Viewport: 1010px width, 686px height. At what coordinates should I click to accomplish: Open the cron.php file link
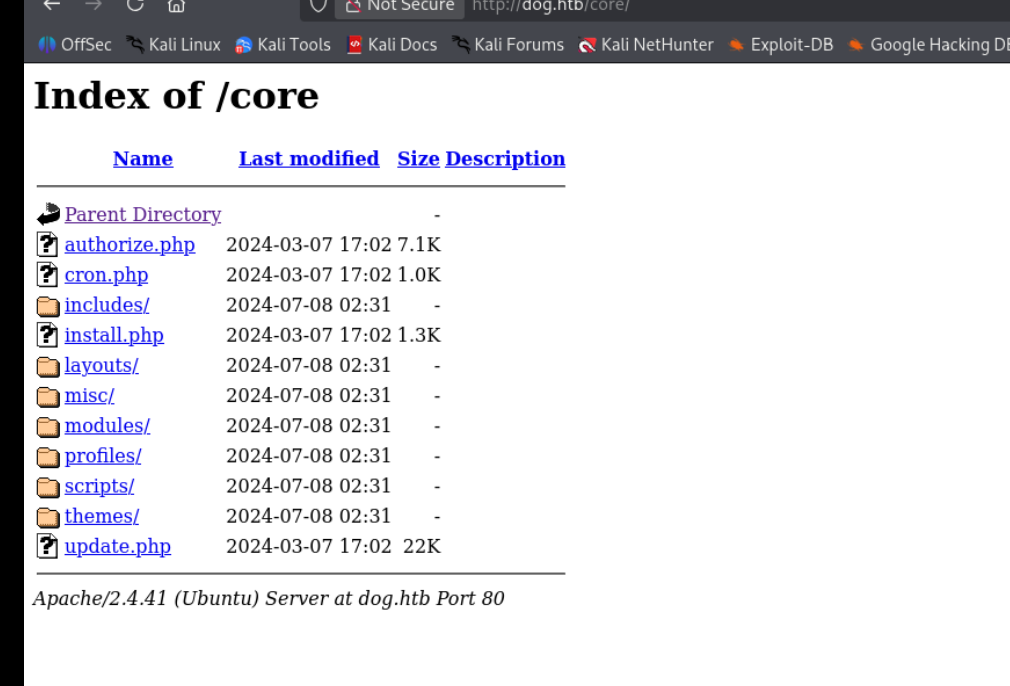pyautogui.click(x=106, y=275)
